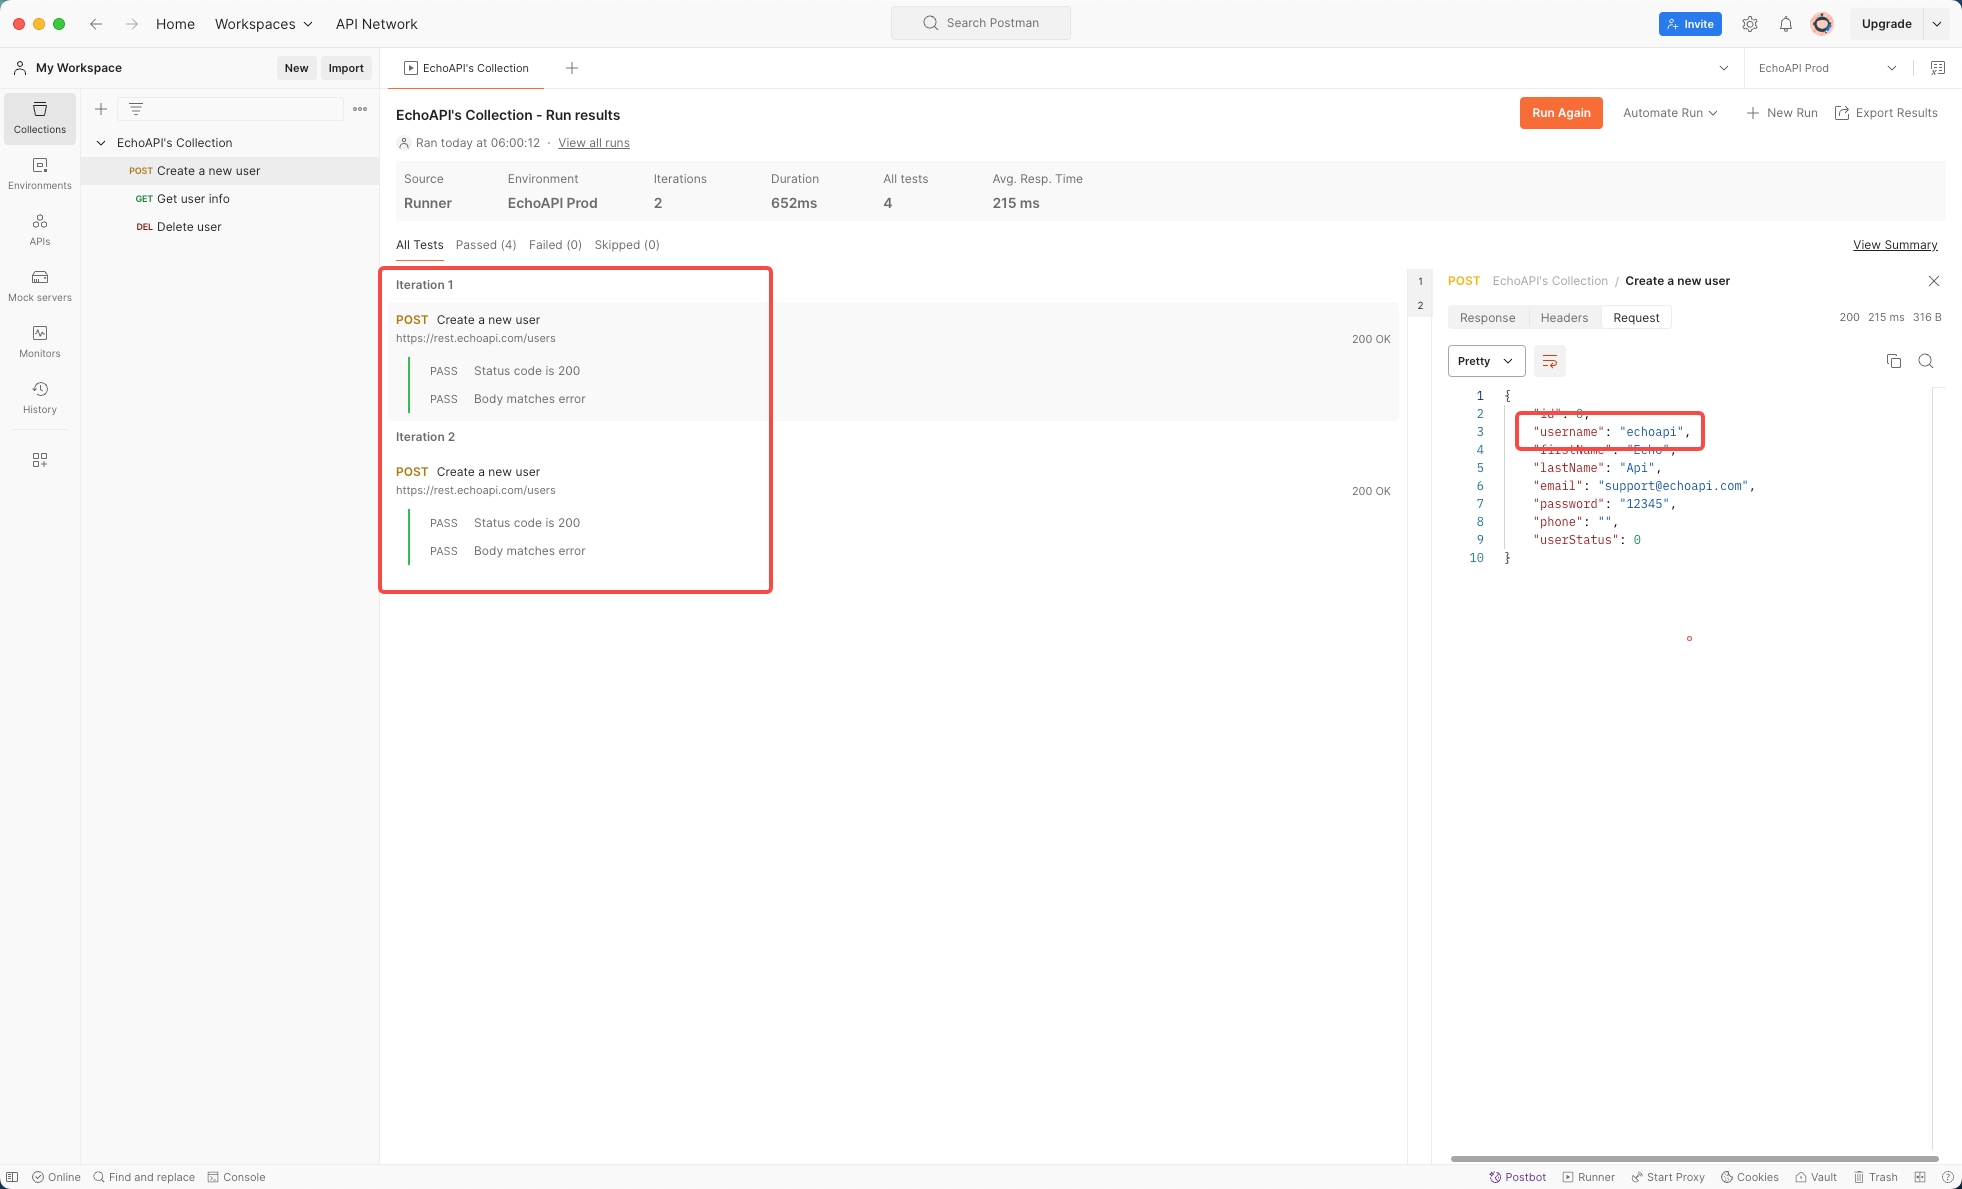This screenshot has height=1189, width=1962.
Task: Open Console in the status bar
Action: [x=236, y=1177]
